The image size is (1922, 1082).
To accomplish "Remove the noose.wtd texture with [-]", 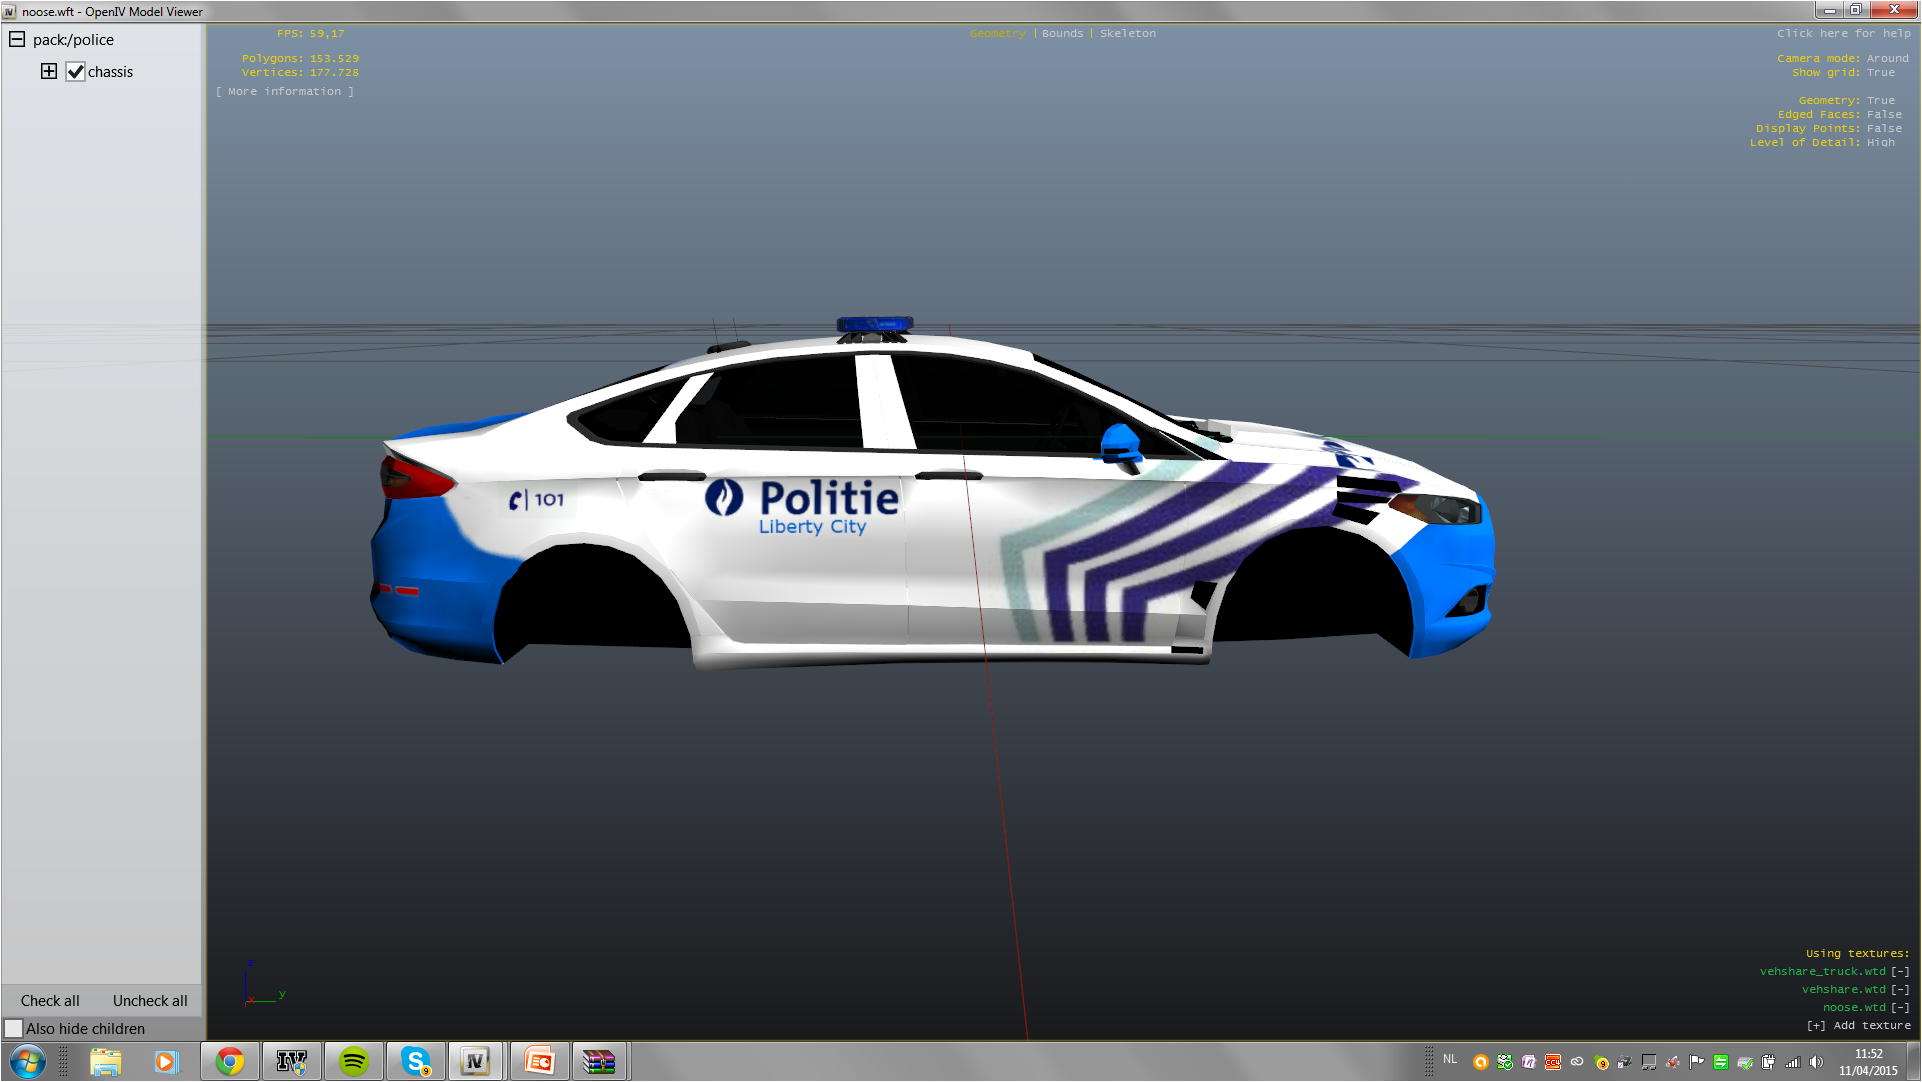I will tap(1900, 1008).
